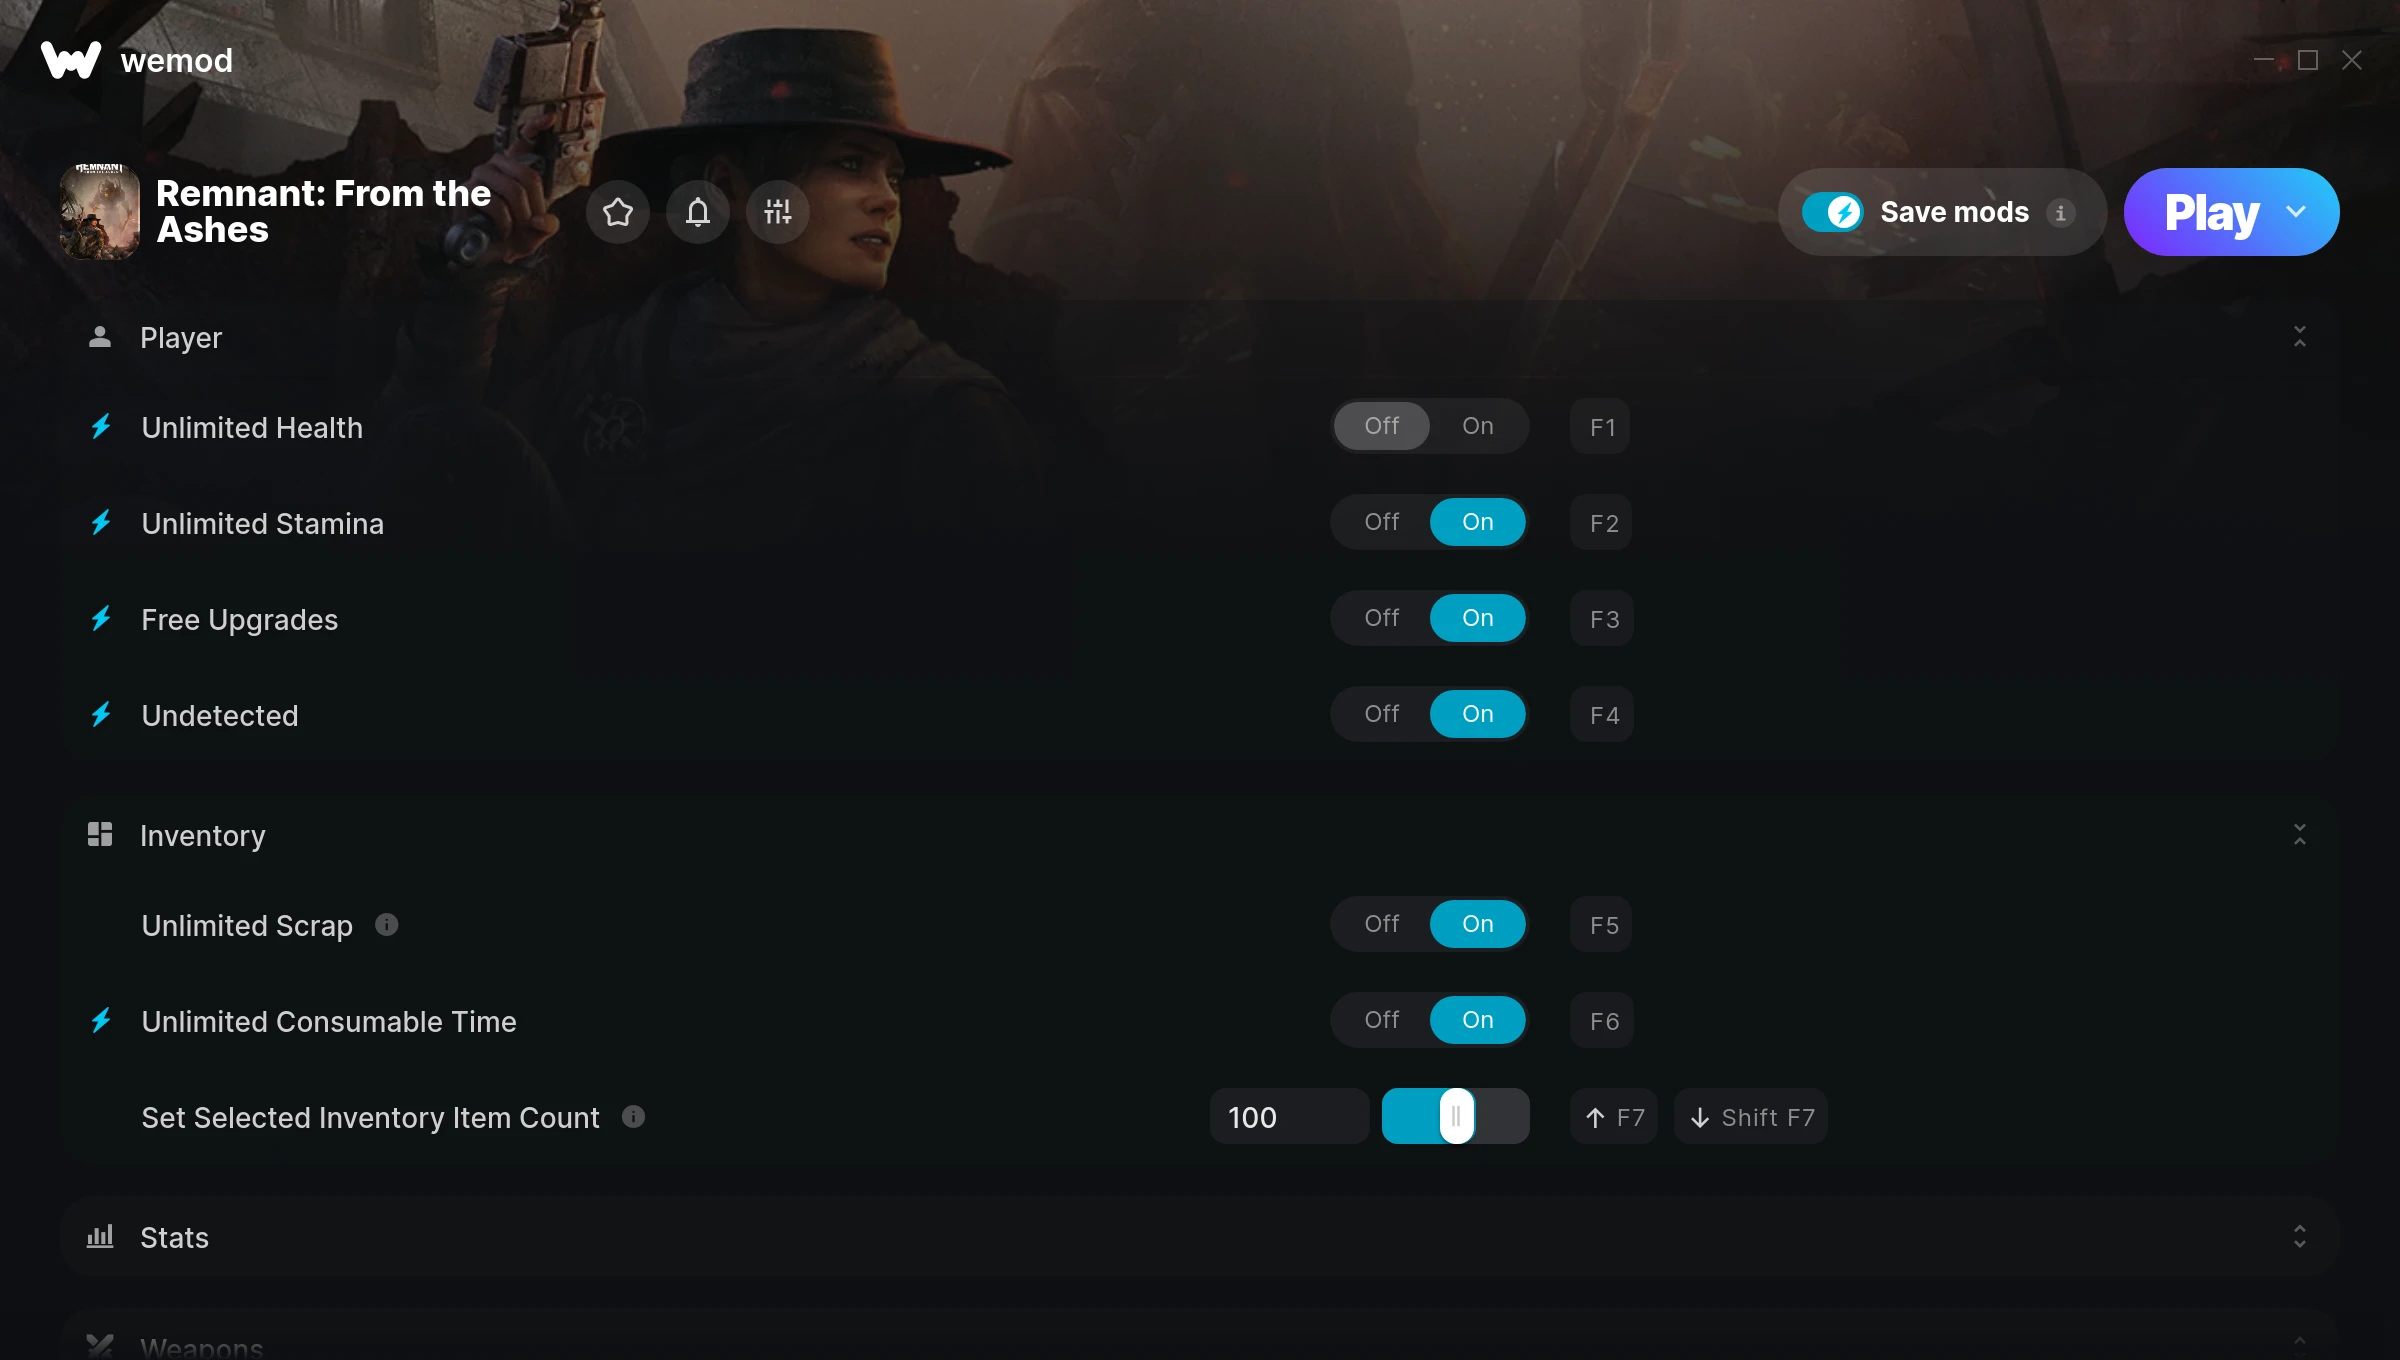Adjust the inventory item count slider
This screenshot has width=2400, height=1360.
(1456, 1116)
